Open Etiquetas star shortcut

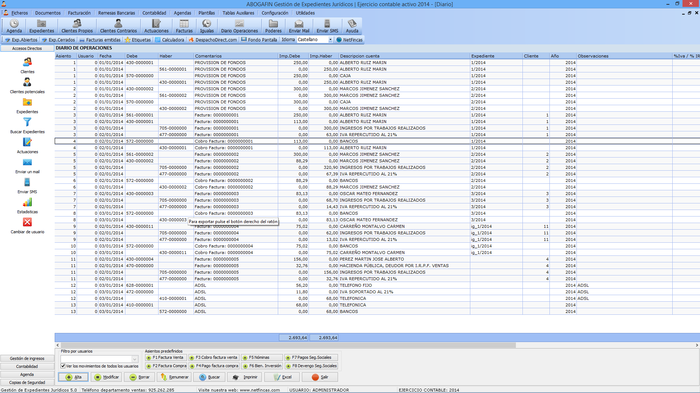pyautogui.click(x=138, y=40)
